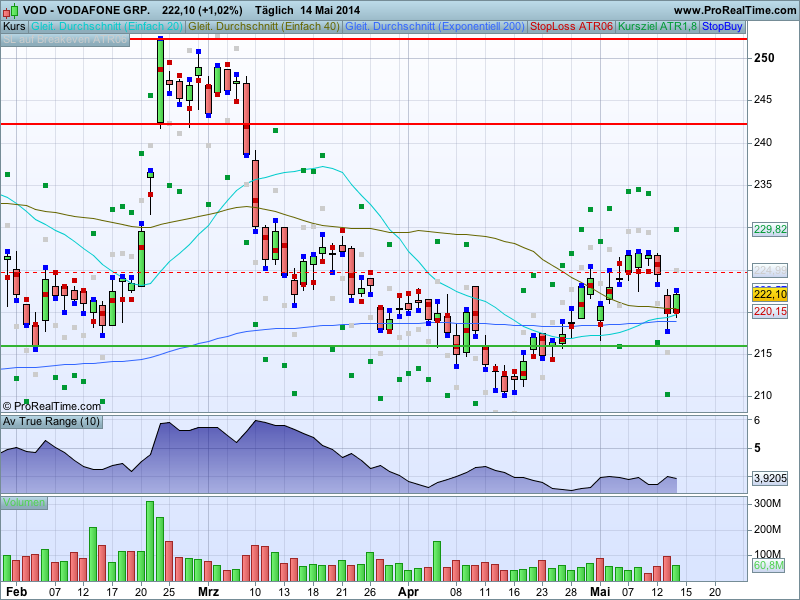The height and width of the screenshot is (600, 800).
Task: Click the Mrz month label on time axis
Action: (x=208, y=592)
